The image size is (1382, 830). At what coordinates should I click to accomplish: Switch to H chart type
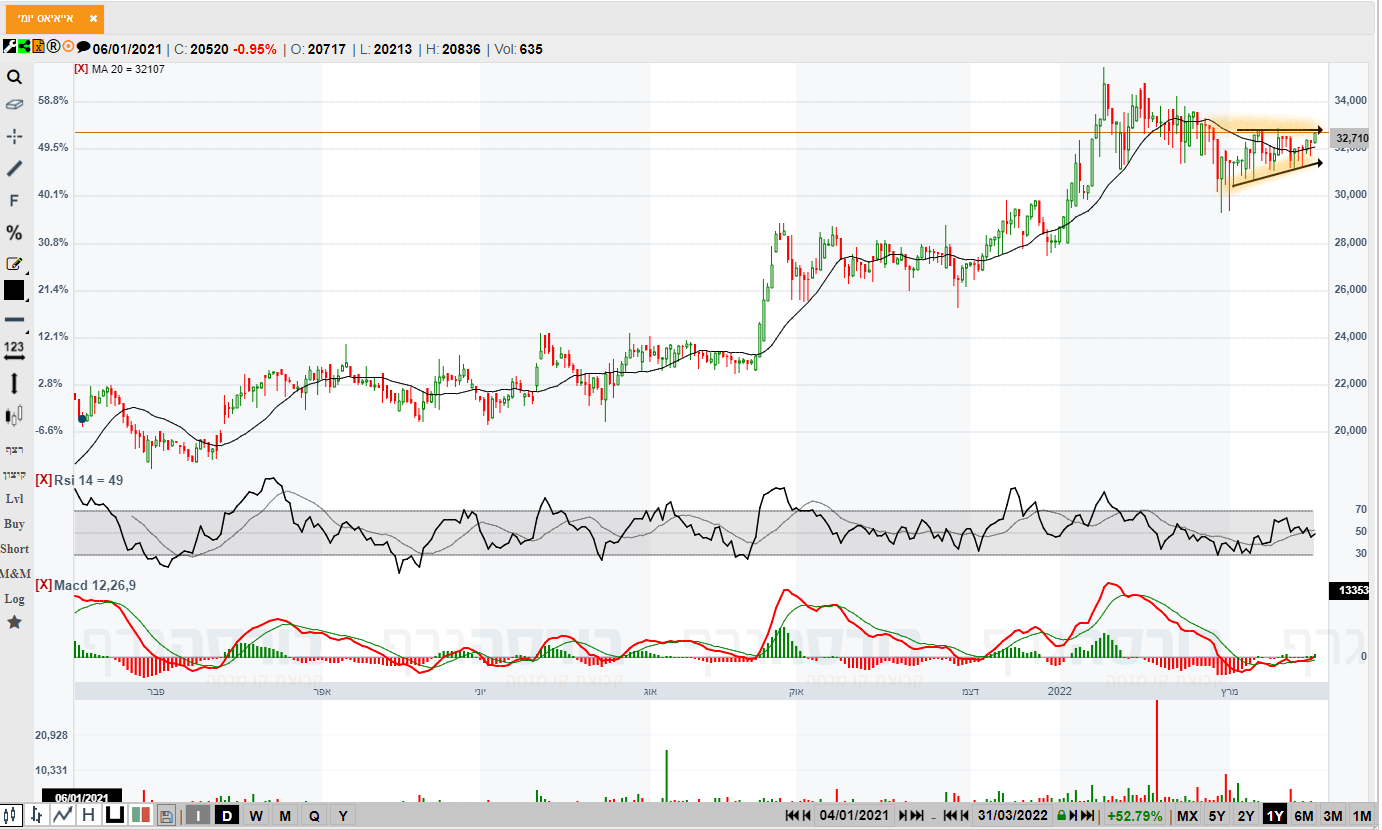coord(89,815)
